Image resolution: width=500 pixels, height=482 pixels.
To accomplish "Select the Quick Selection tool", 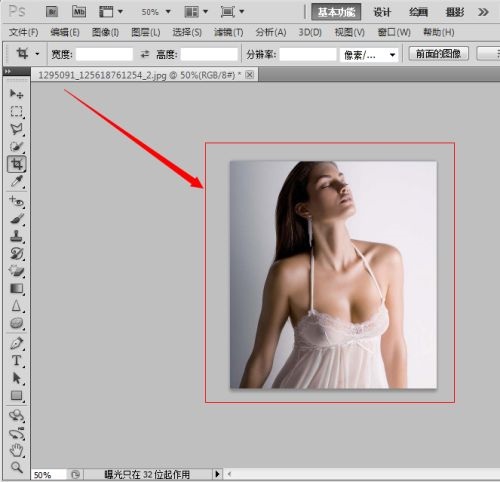I will [x=16, y=146].
